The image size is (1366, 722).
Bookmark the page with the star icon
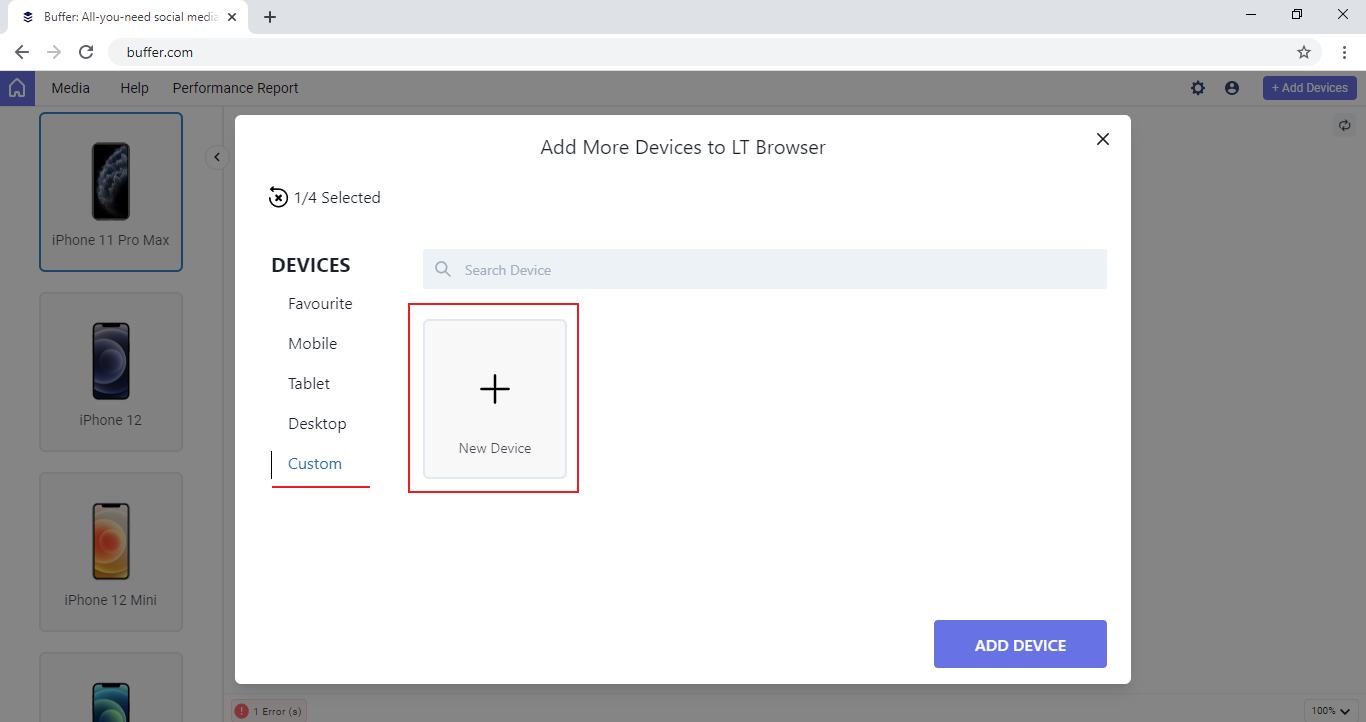click(1304, 52)
